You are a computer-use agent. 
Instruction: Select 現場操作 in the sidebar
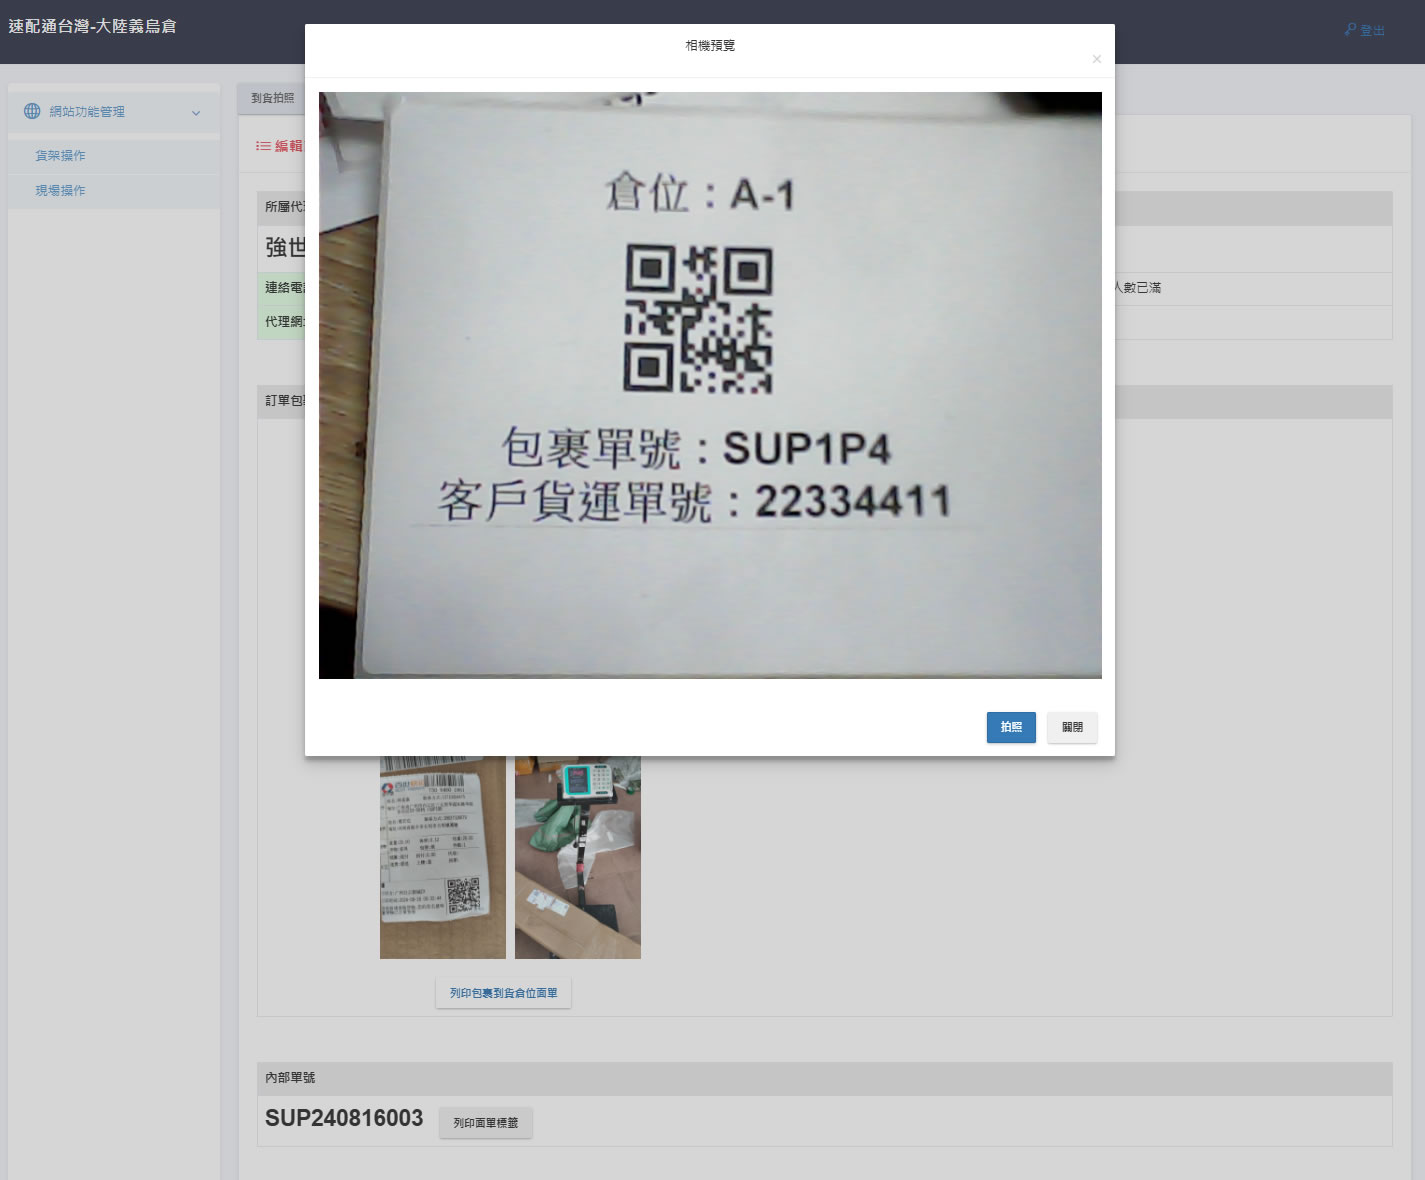point(60,190)
